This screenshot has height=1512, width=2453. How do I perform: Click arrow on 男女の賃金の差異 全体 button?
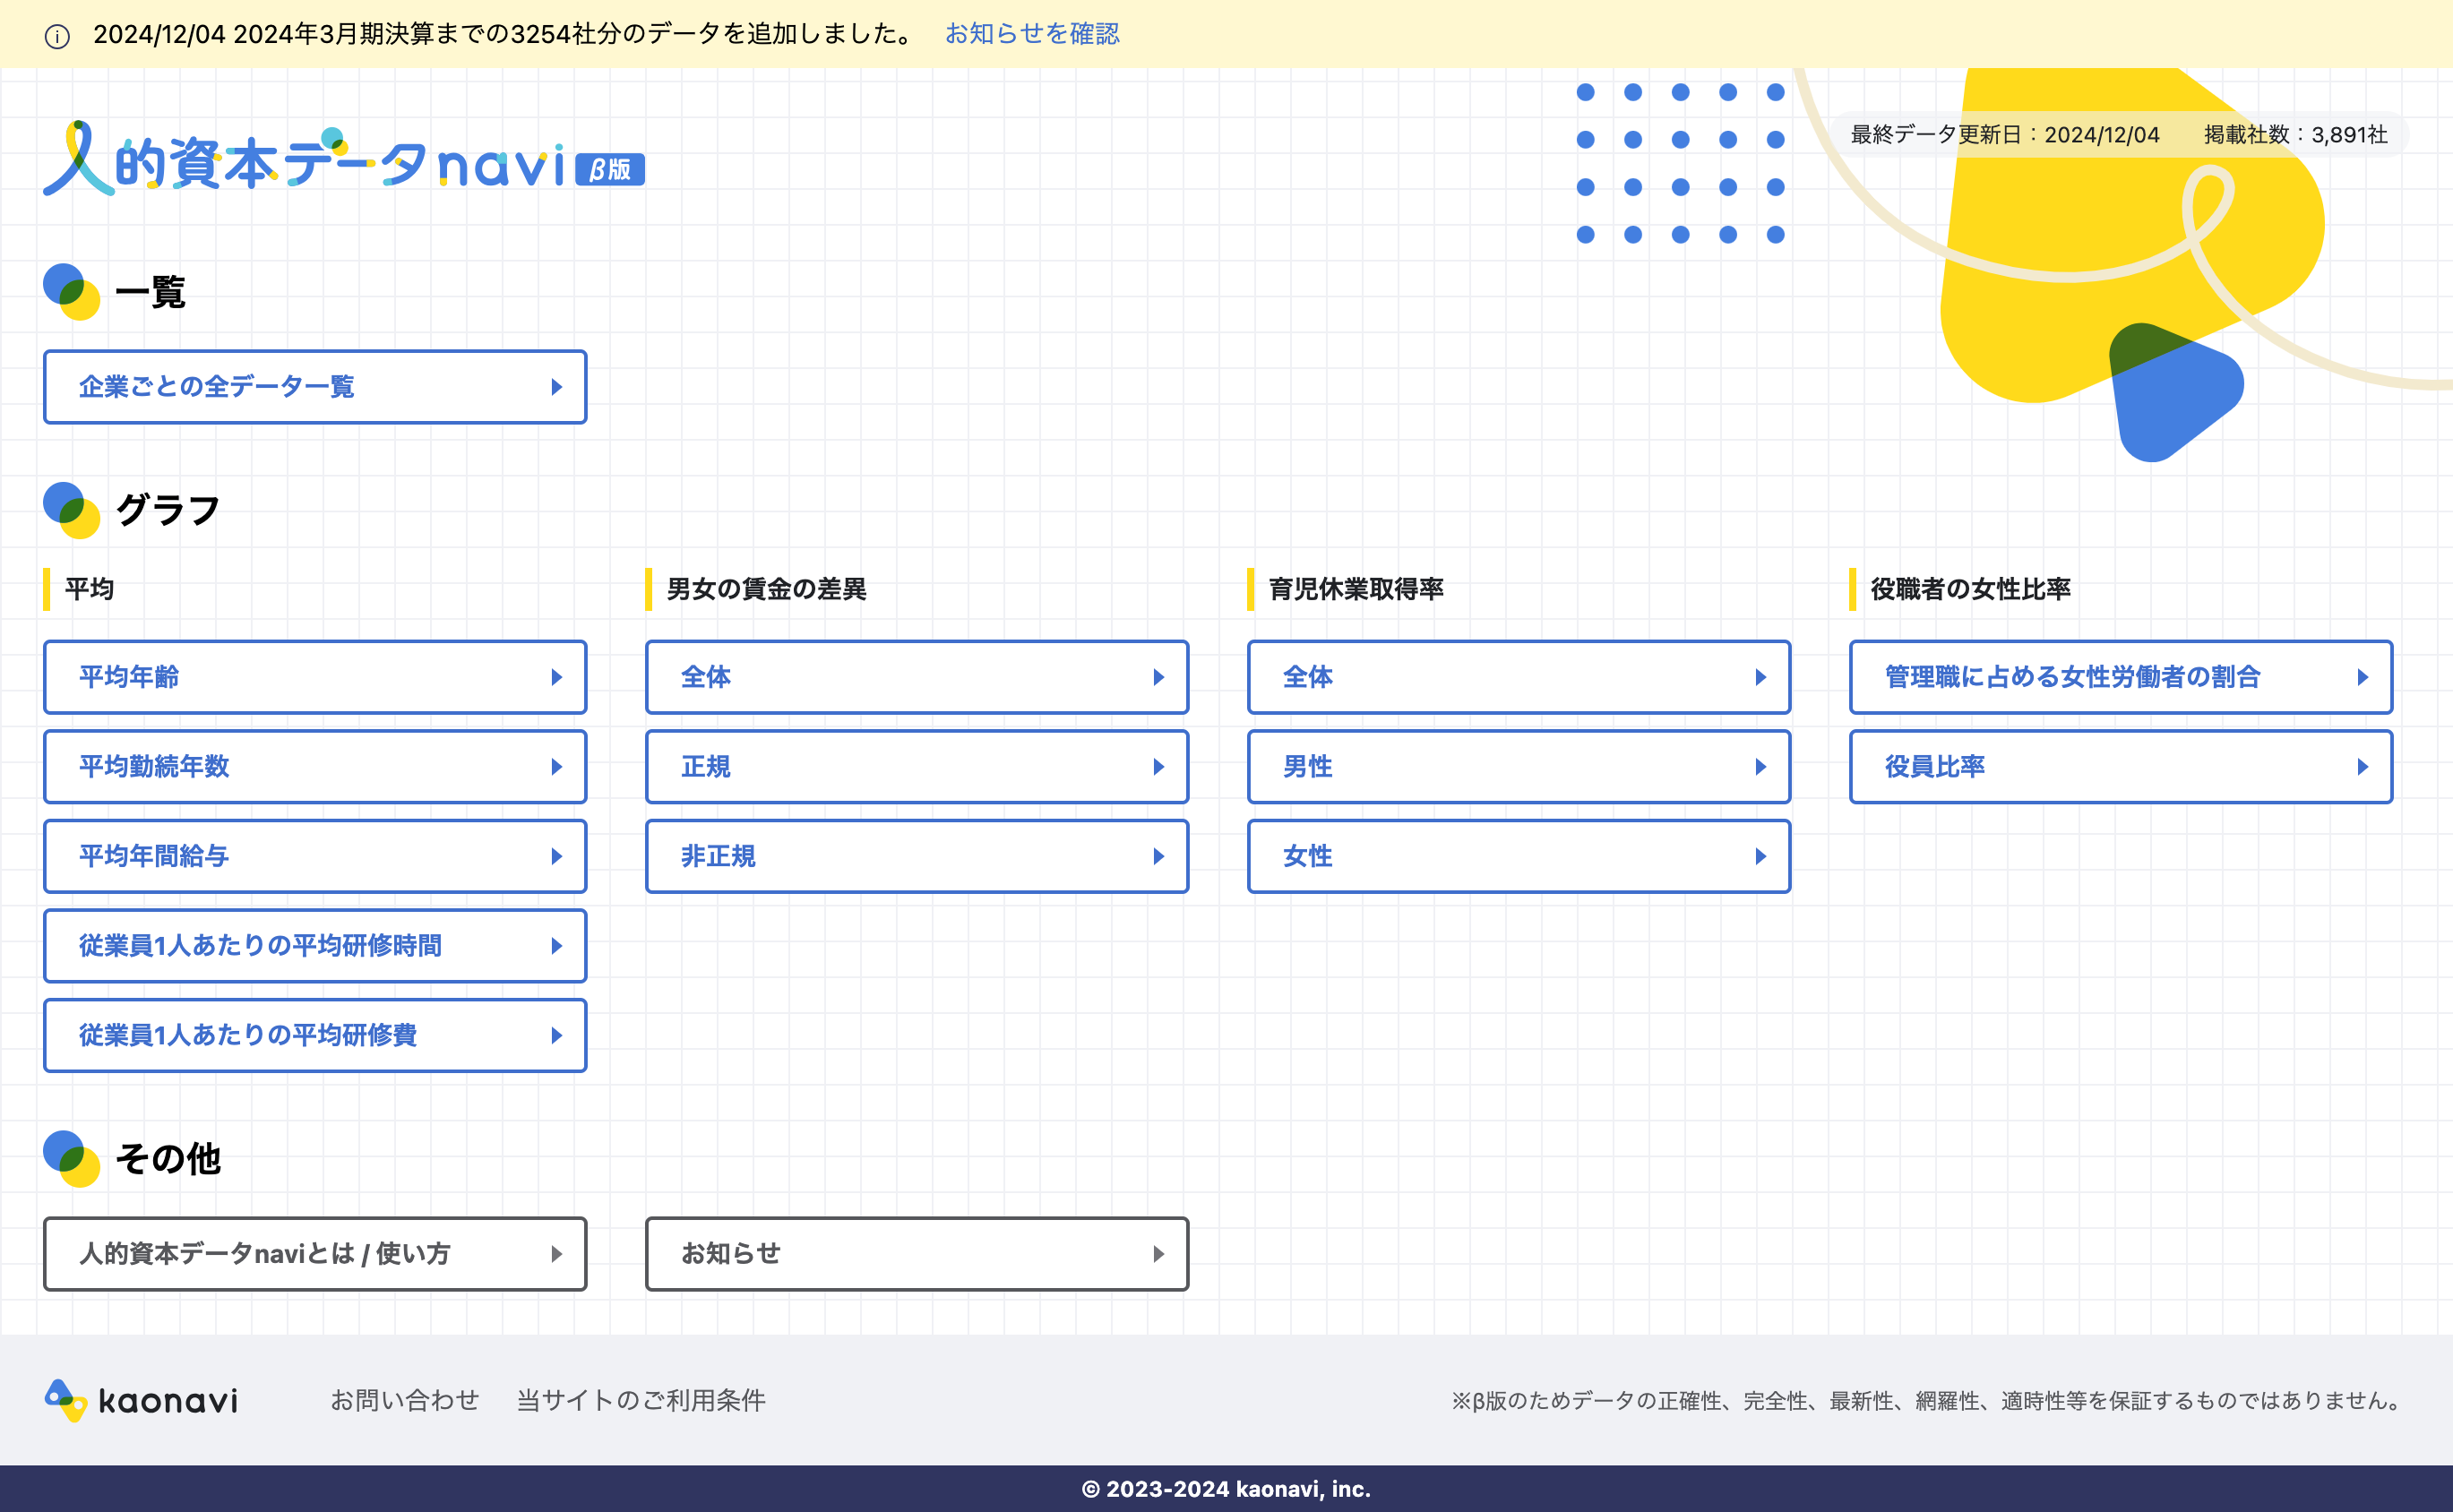[1159, 677]
